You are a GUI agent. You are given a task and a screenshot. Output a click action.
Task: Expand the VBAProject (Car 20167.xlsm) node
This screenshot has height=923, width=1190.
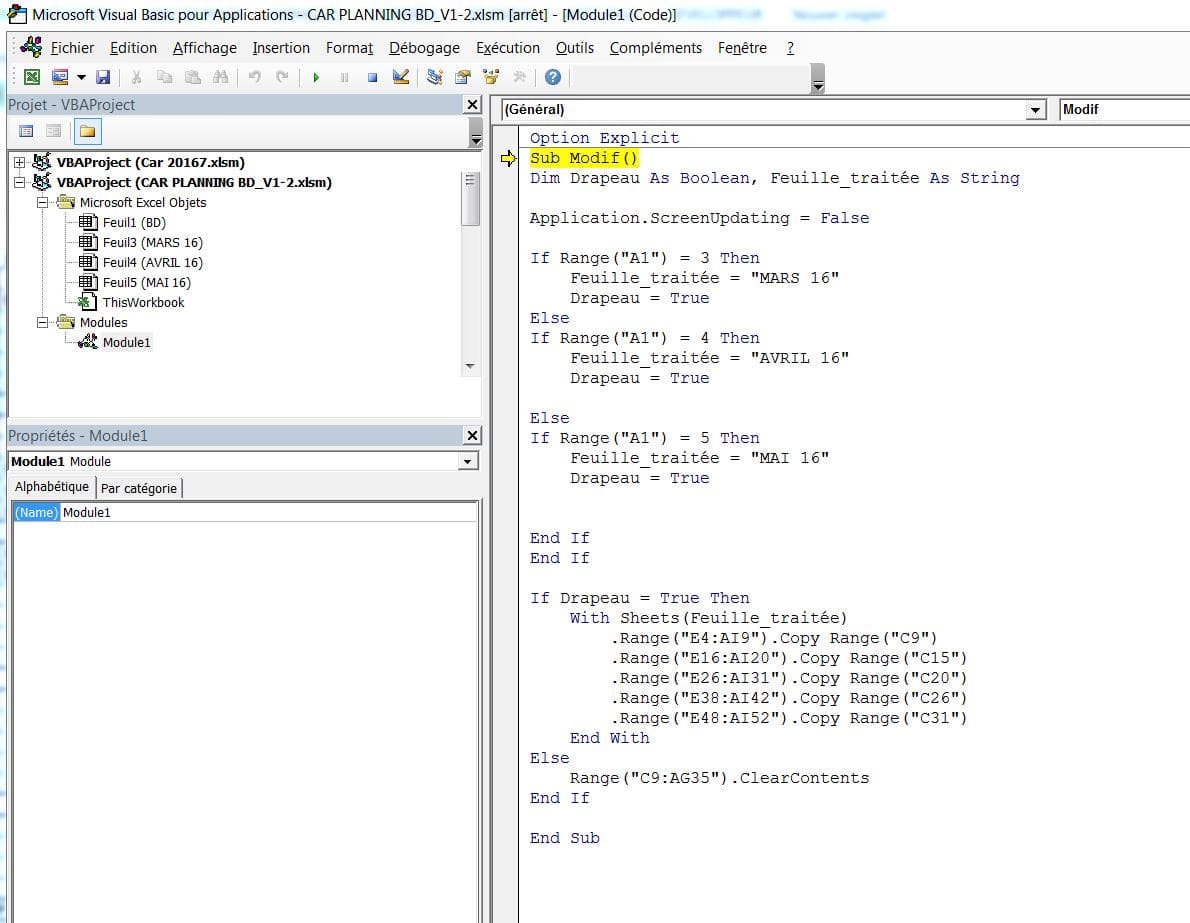click(19, 162)
